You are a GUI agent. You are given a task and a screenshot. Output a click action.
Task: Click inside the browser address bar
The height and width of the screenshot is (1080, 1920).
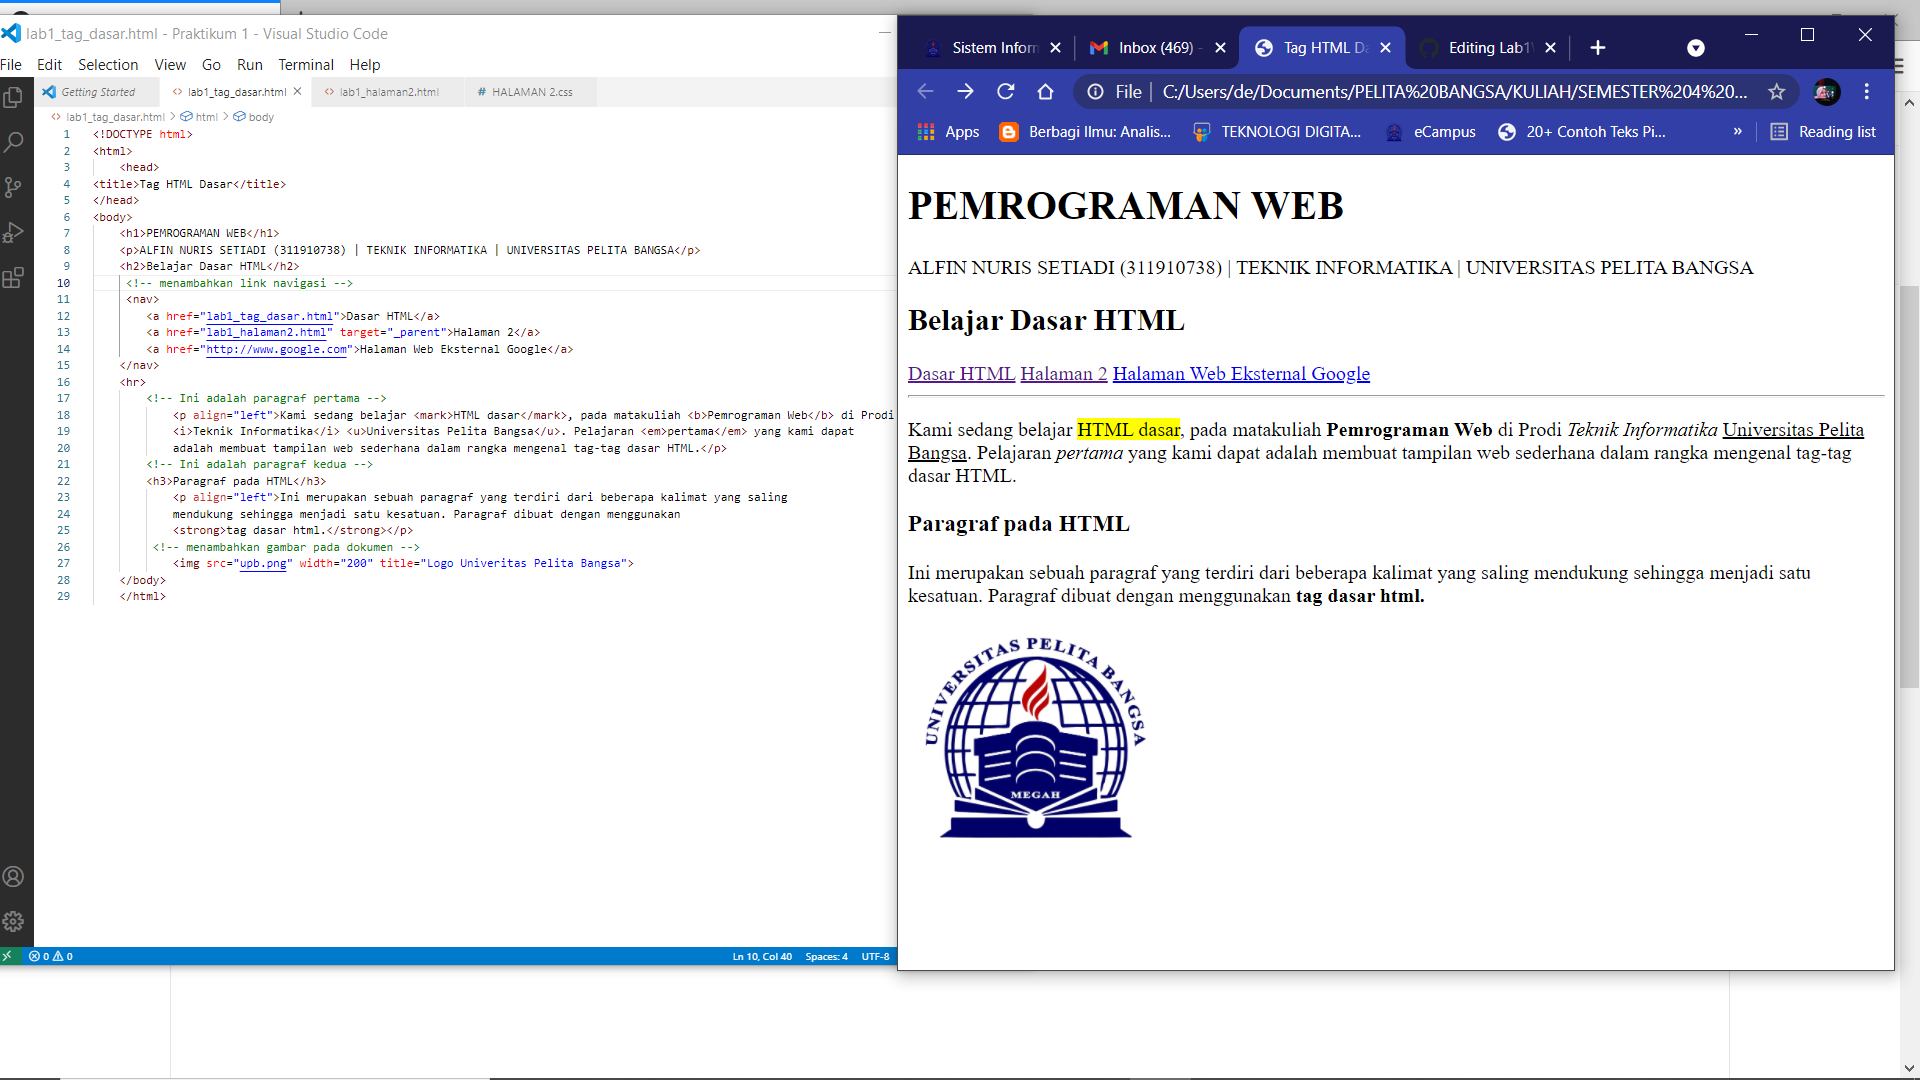1400,91
